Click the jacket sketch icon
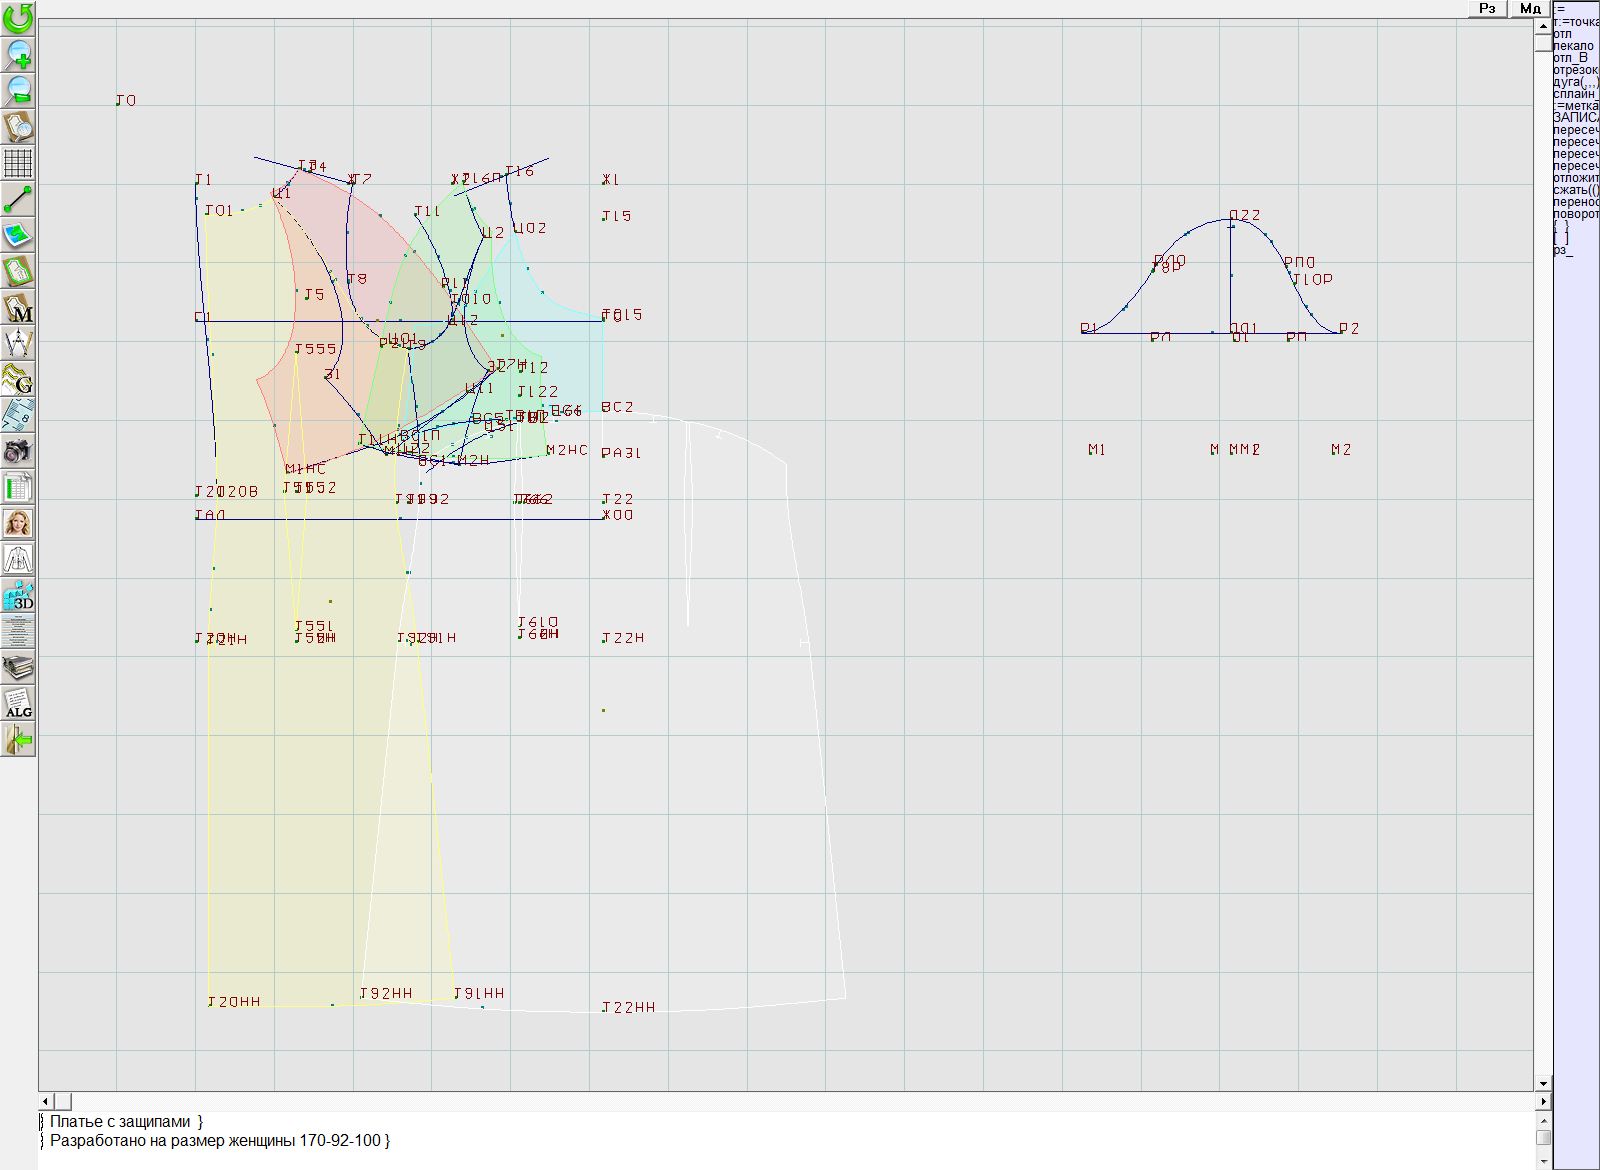This screenshot has height=1170, width=1600. pos(18,559)
